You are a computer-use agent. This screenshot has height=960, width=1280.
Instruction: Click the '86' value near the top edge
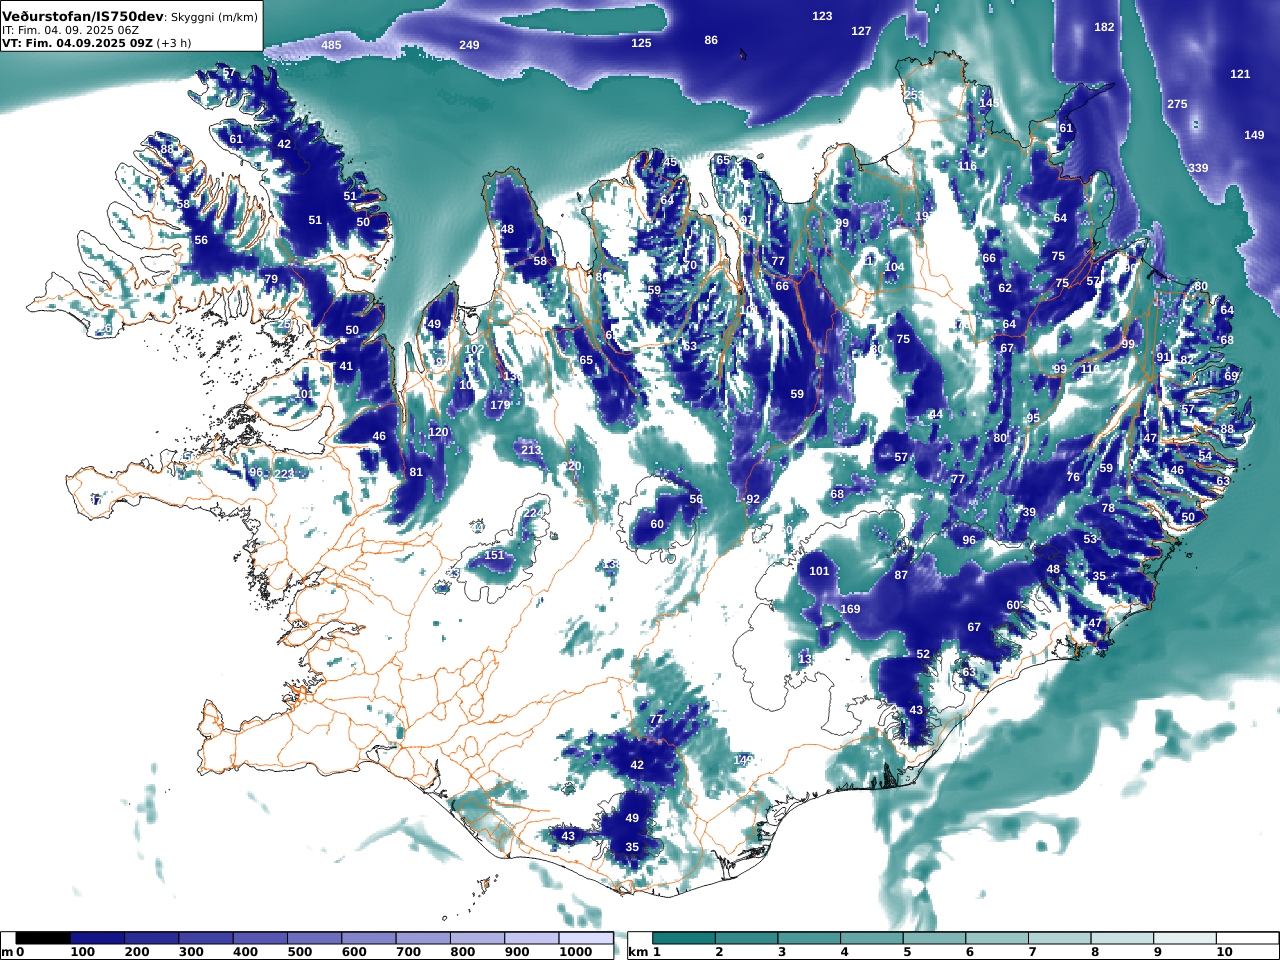click(711, 41)
